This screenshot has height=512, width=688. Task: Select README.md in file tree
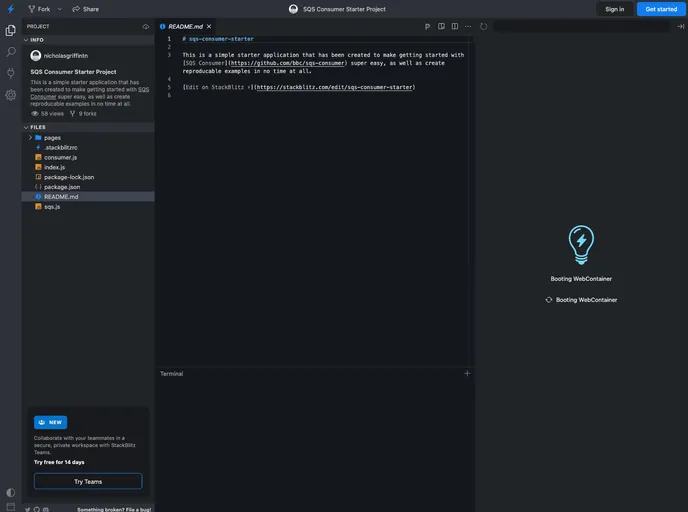[x=88, y=197]
